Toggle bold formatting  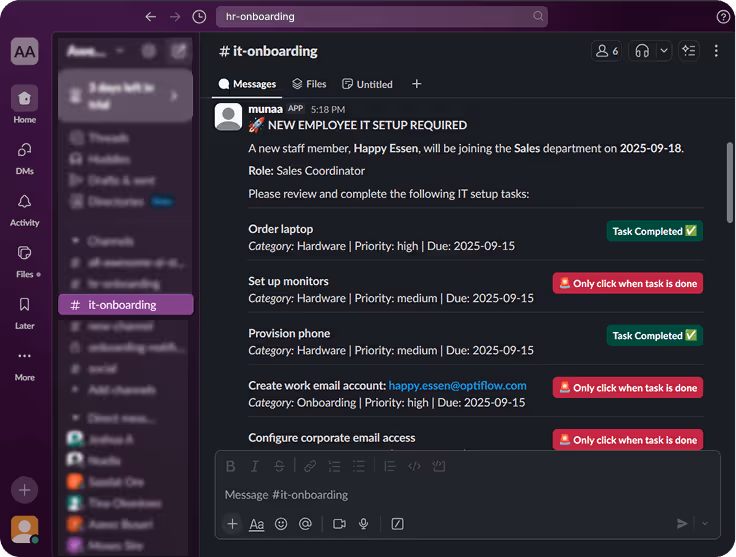click(x=230, y=466)
